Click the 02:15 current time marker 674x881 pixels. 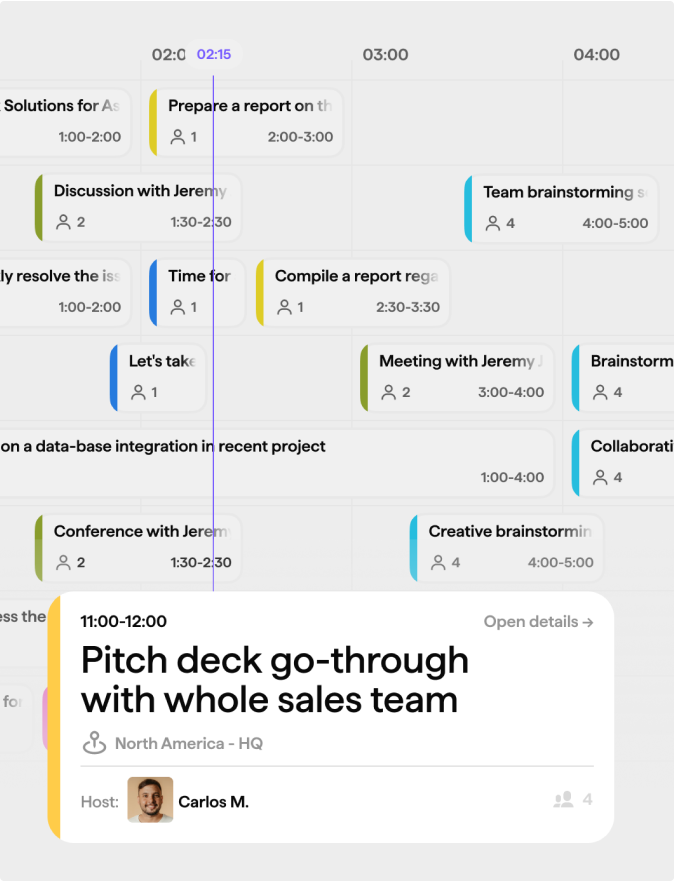click(214, 54)
